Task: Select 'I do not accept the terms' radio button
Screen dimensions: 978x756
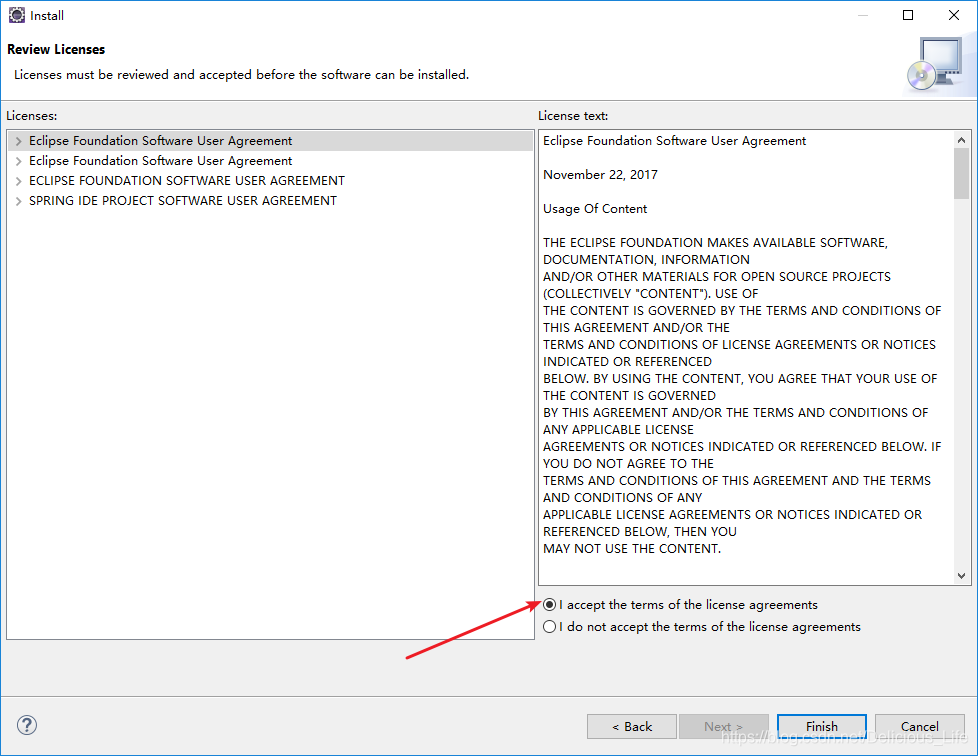Action: (550, 626)
